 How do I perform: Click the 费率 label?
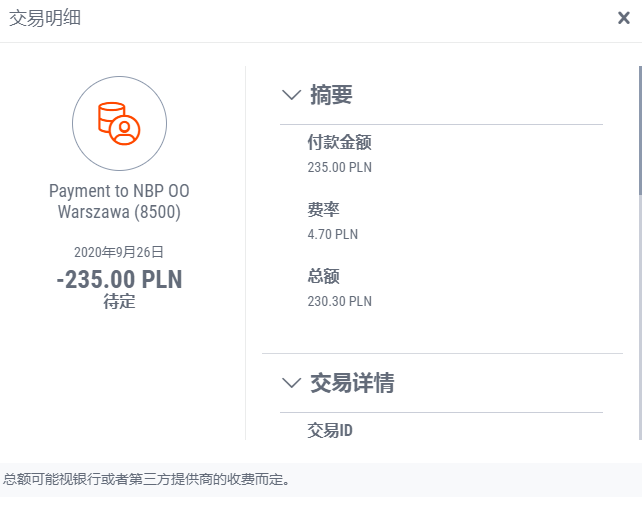click(x=324, y=209)
